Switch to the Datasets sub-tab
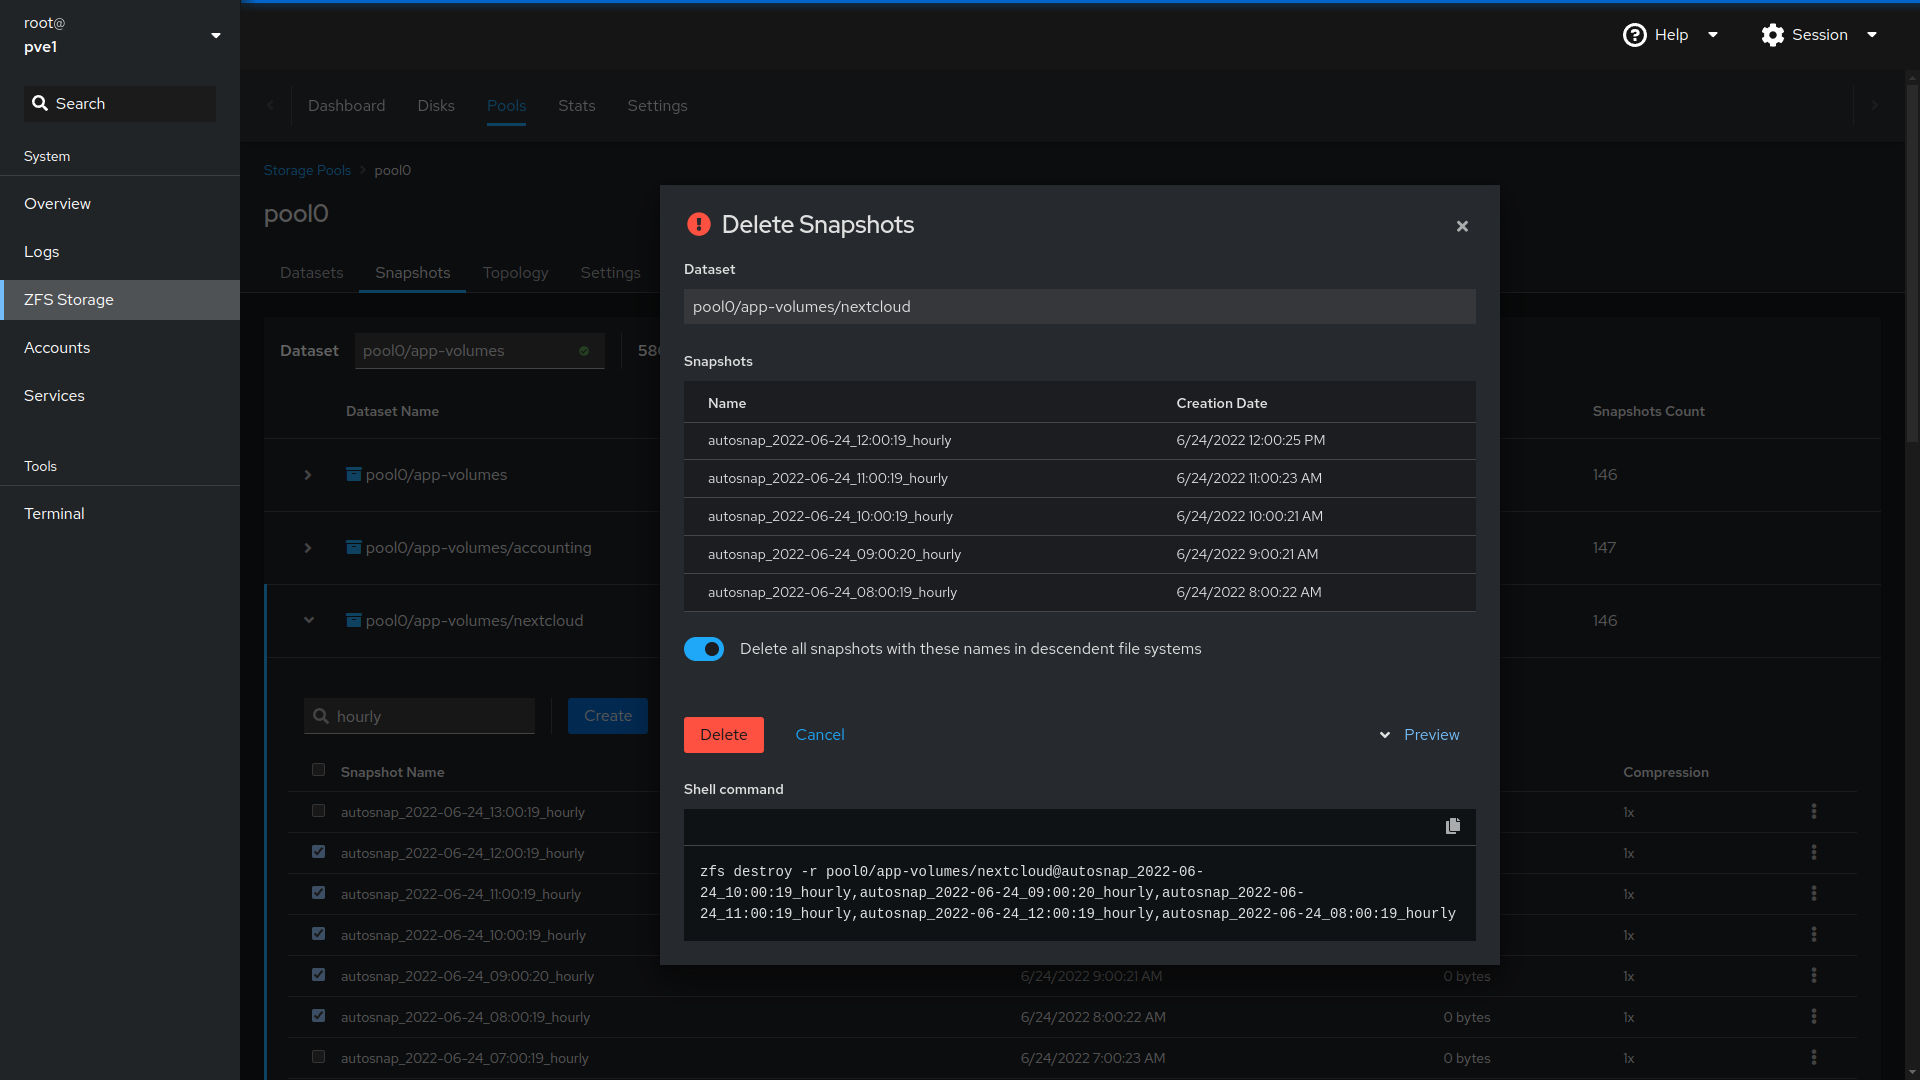The image size is (1920, 1080). click(311, 273)
